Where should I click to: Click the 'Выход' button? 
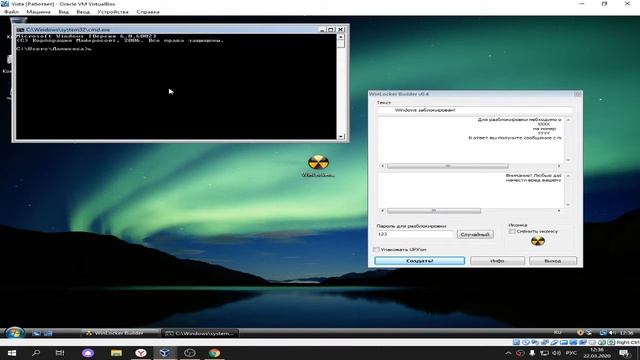coord(553,260)
